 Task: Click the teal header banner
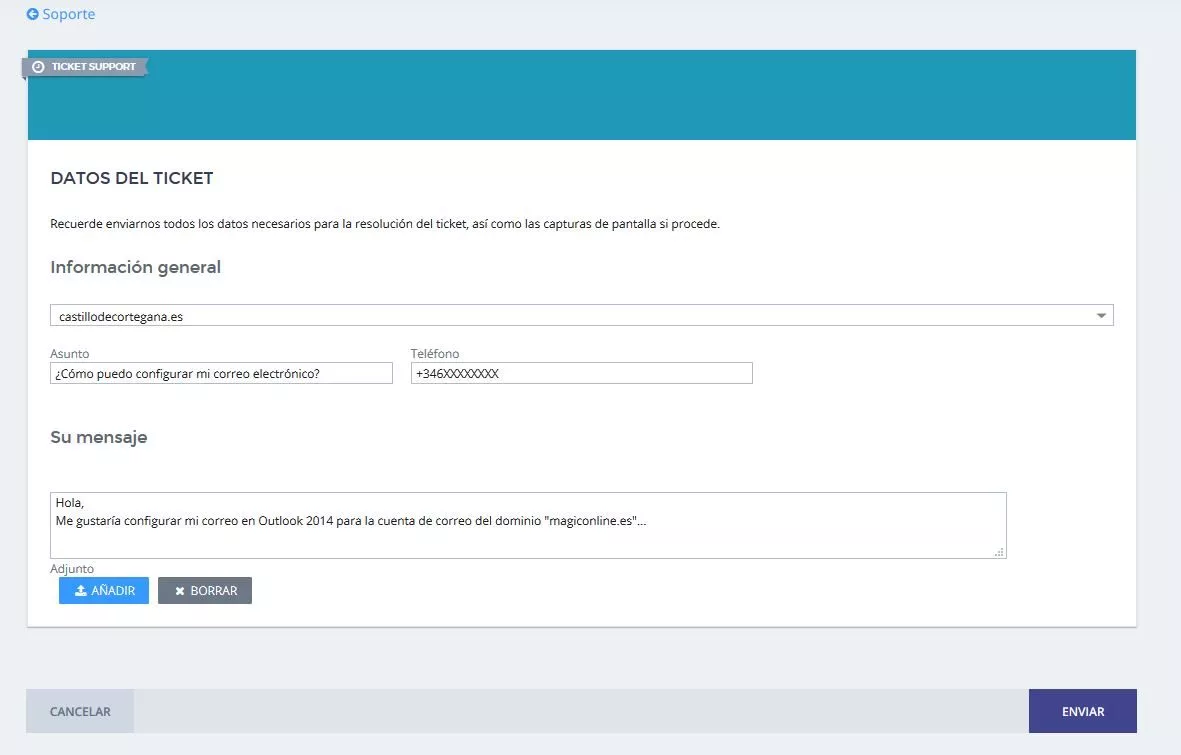tap(640, 100)
